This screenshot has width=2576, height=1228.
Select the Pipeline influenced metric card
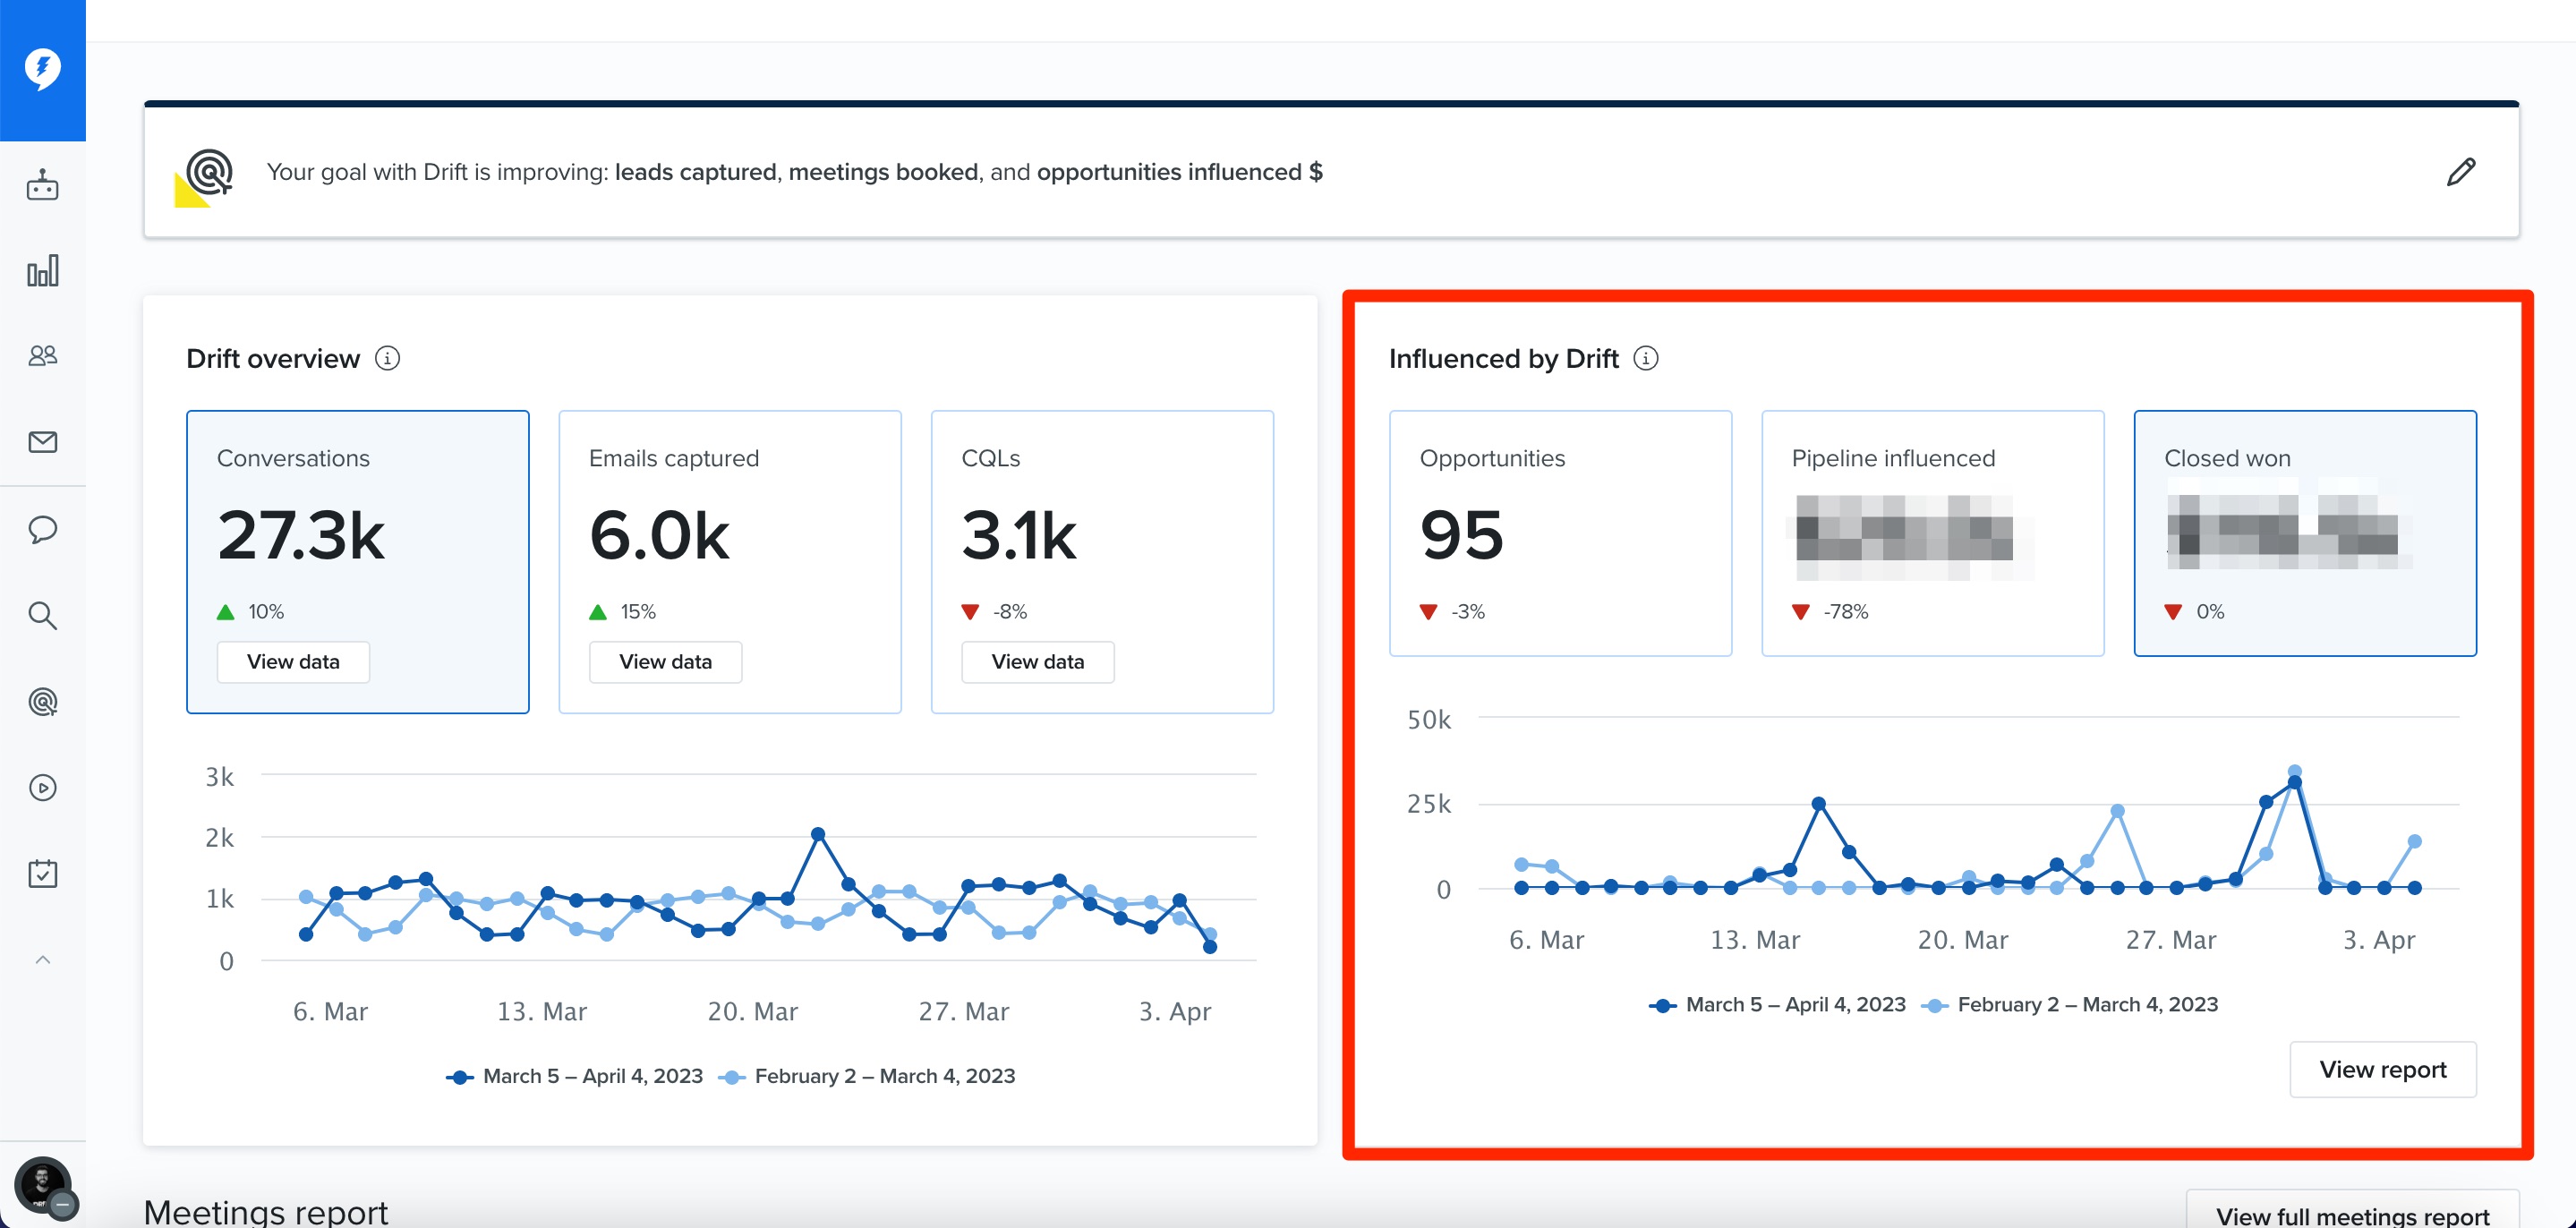click(x=1933, y=533)
